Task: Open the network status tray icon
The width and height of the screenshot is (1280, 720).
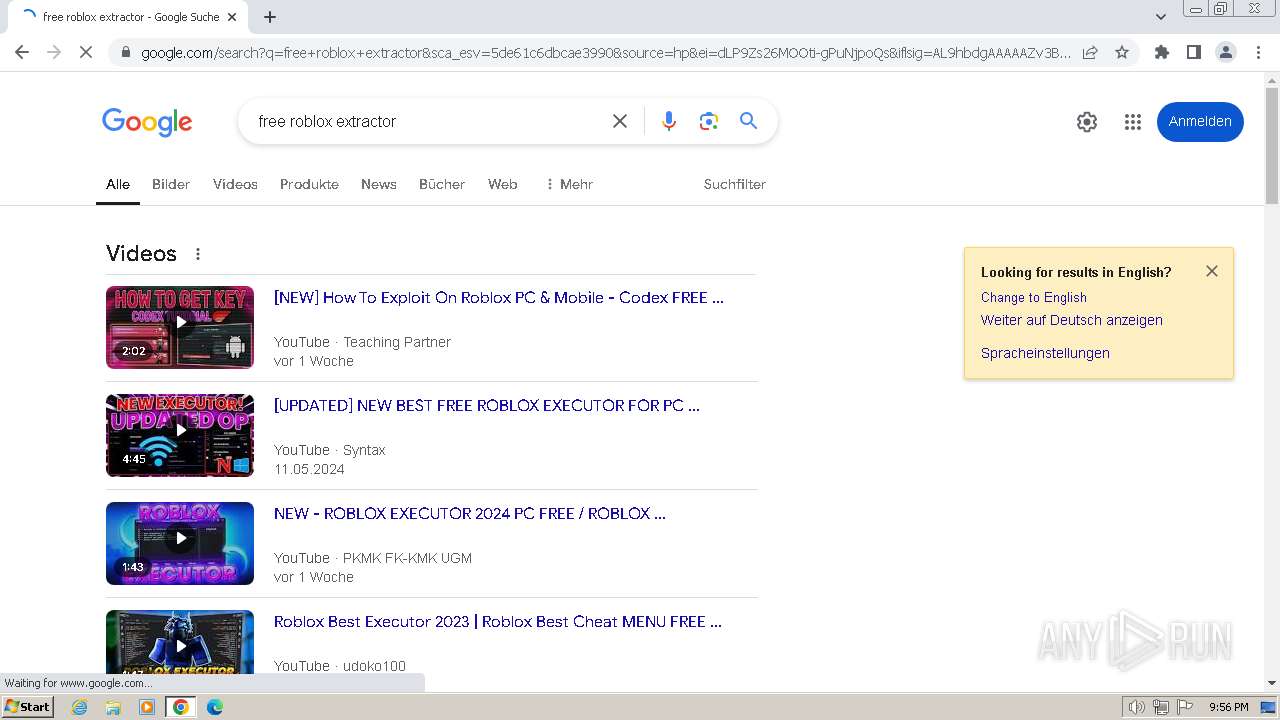Action: coord(1161,707)
